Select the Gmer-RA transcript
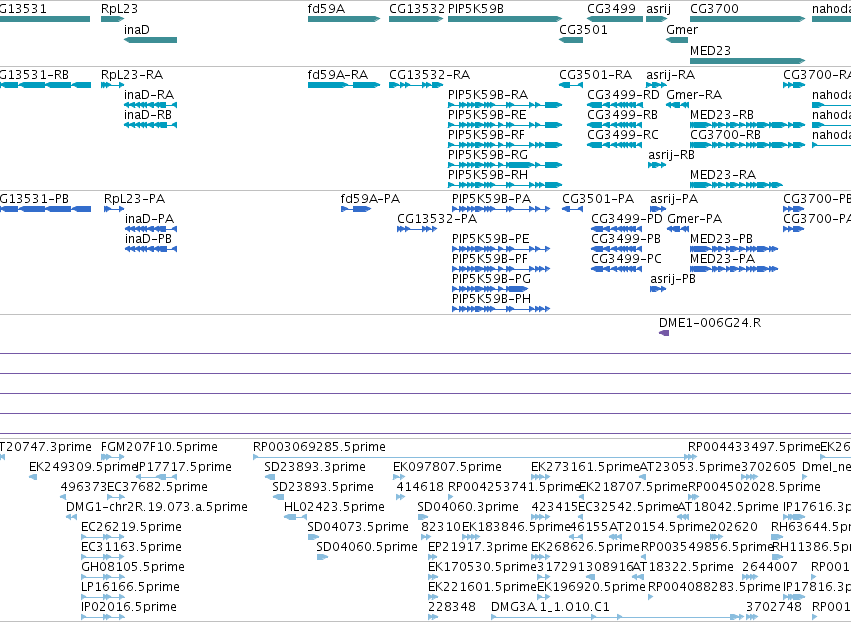851x622 pixels. (x=677, y=105)
